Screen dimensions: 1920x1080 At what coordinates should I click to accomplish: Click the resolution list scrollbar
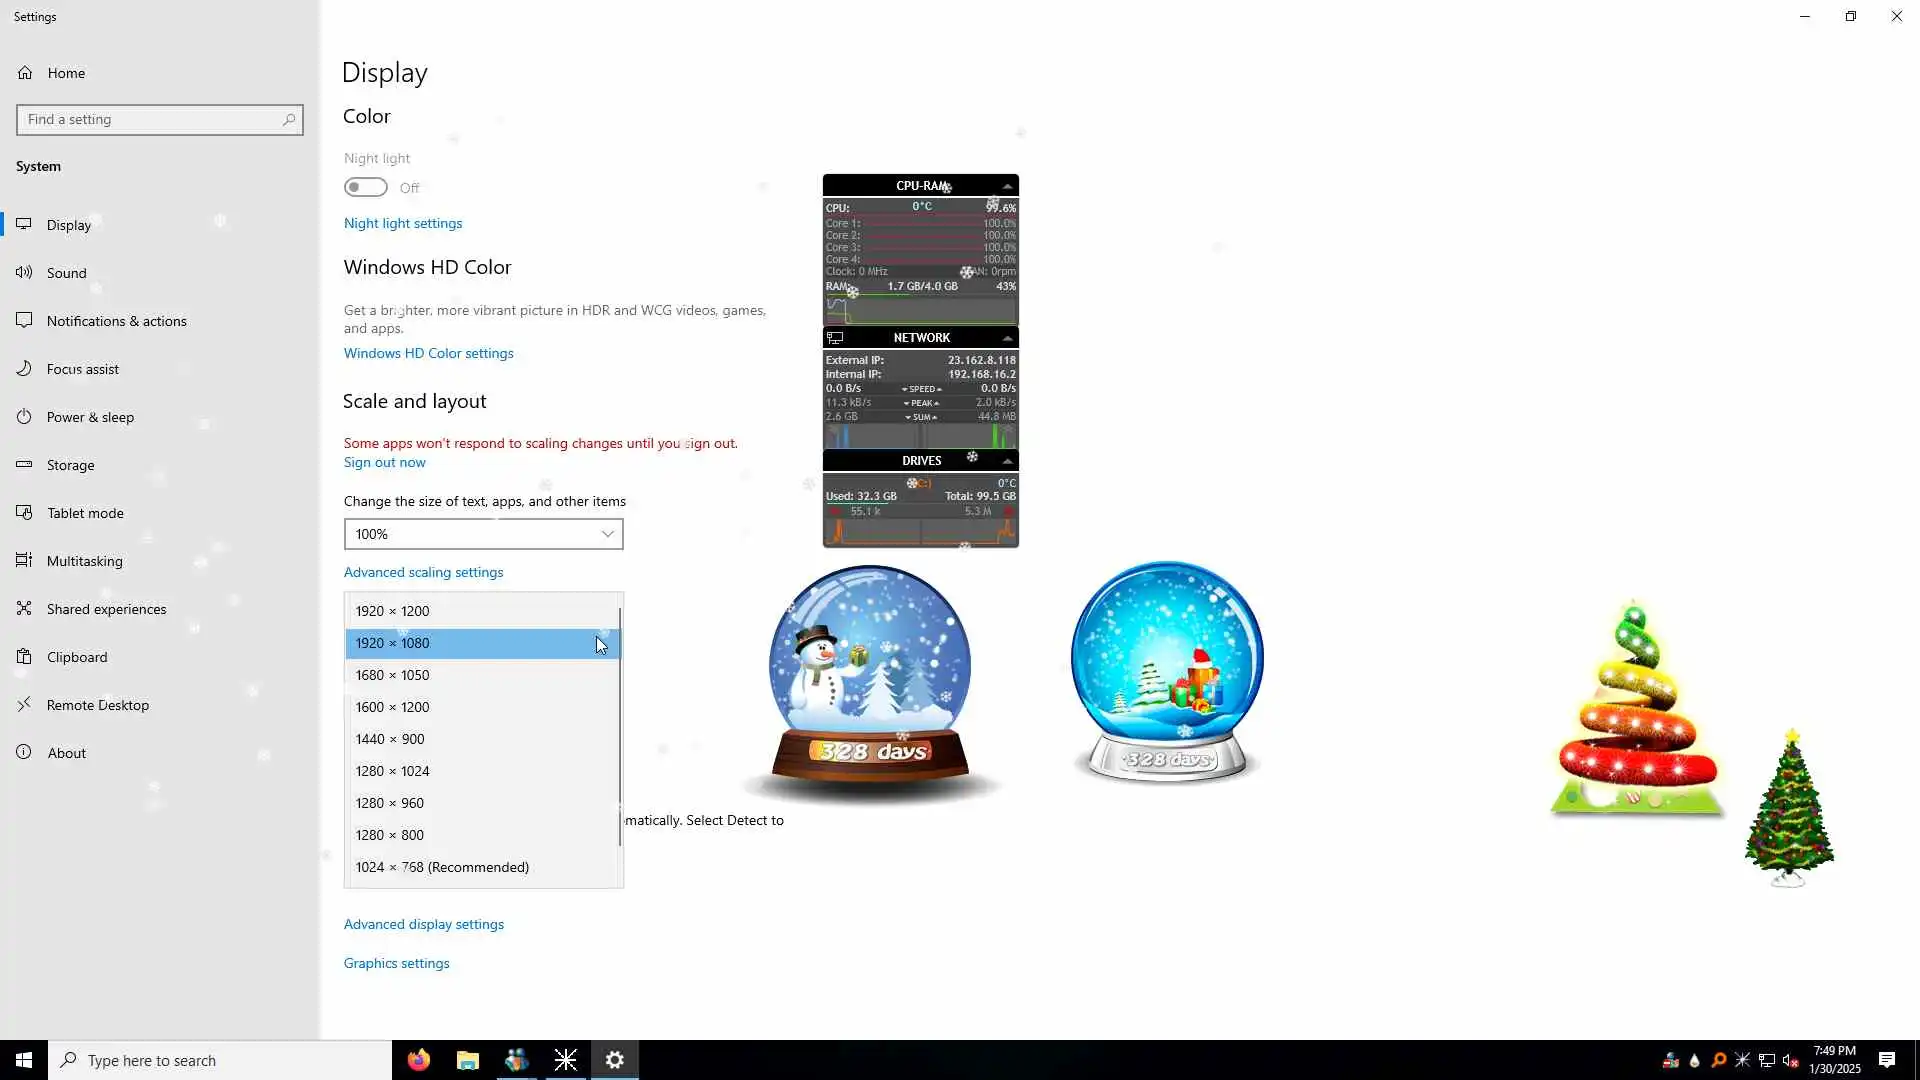(x=620, y=728)
